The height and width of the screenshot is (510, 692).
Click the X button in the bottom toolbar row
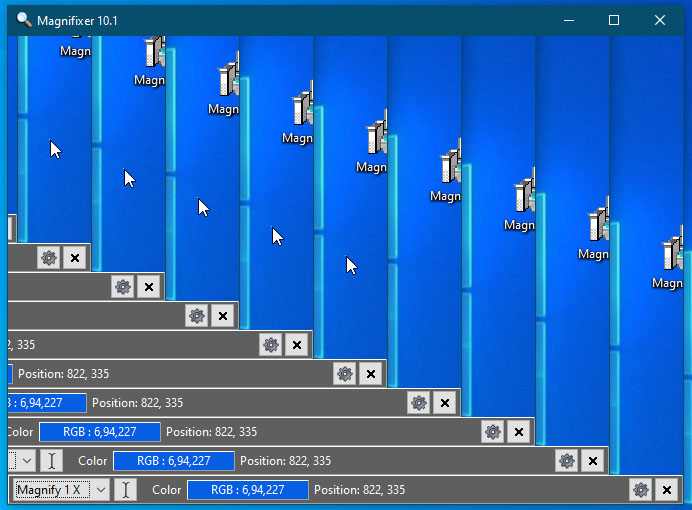(667, 490)
